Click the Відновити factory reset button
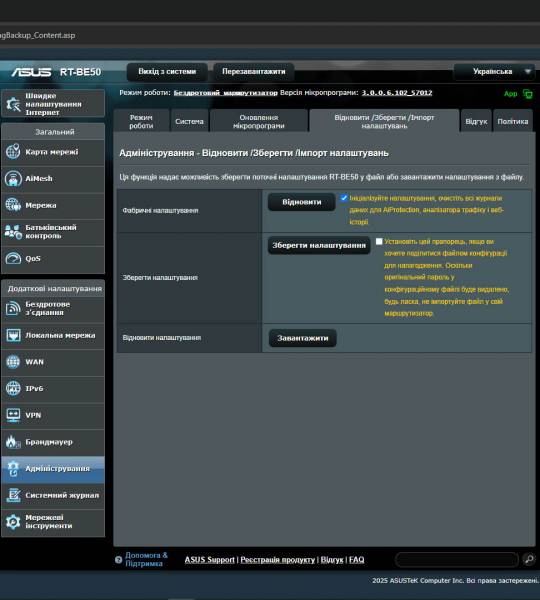Image resolution: width=540 pixels, height=600 pixels. coord(302,202)
